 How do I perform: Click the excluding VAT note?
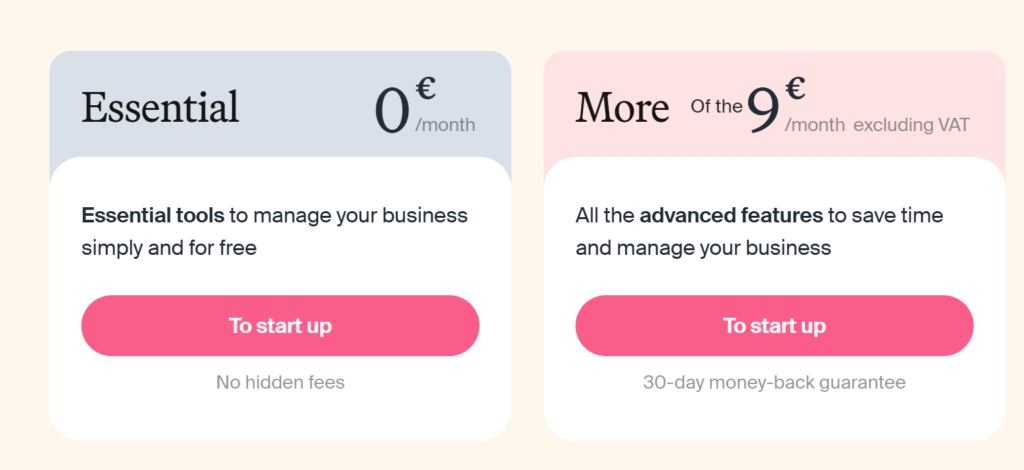tap(912, 126)
